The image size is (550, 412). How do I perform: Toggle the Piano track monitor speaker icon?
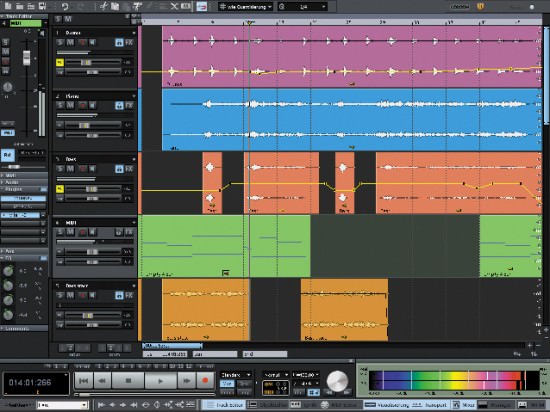point(92,105)
